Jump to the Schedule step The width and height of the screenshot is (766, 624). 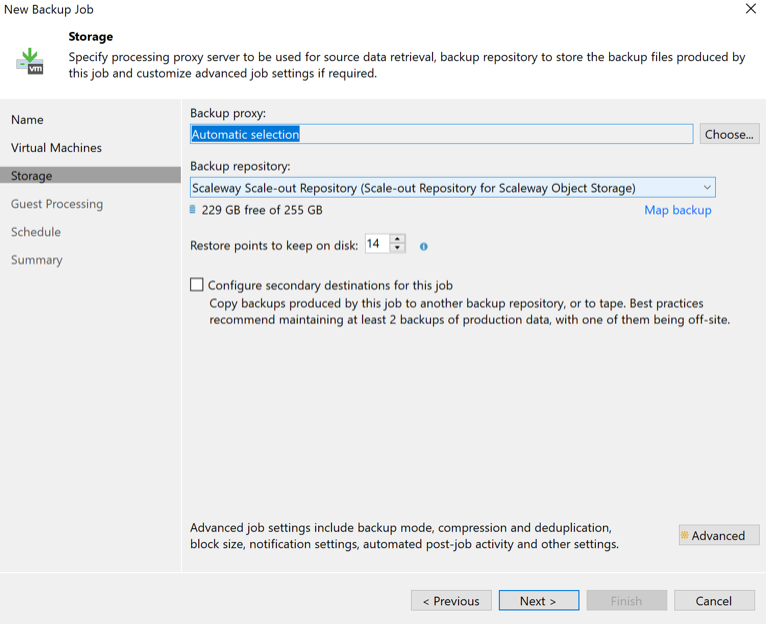[x=36, y=232]
